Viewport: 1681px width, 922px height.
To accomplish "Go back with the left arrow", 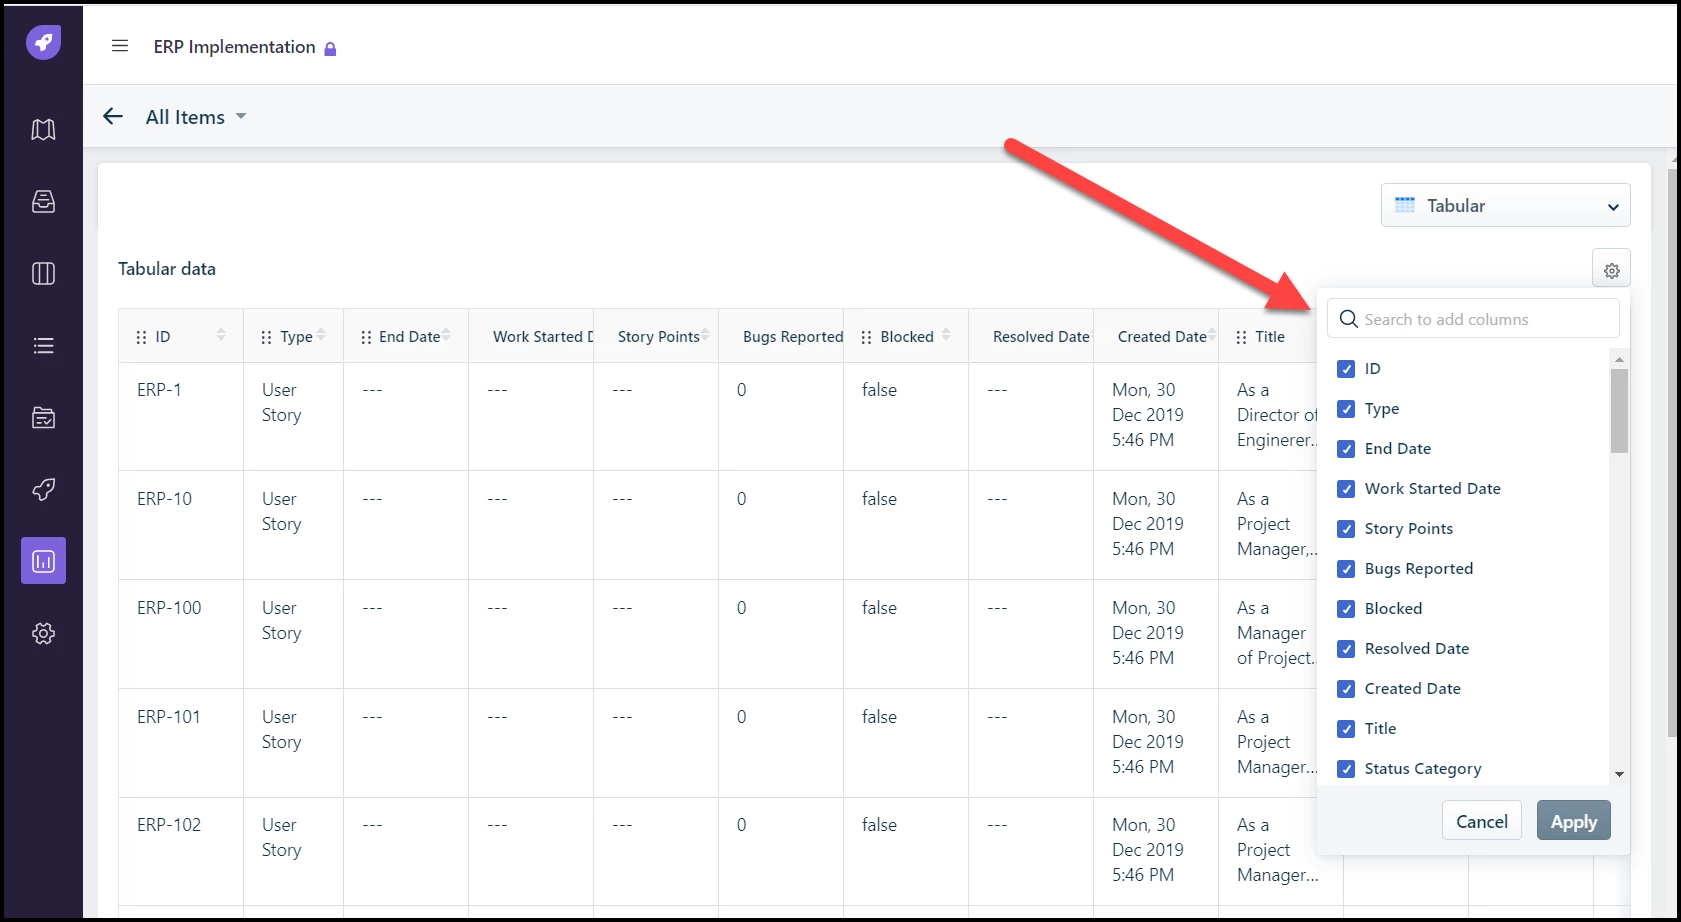I will point(113,117).
